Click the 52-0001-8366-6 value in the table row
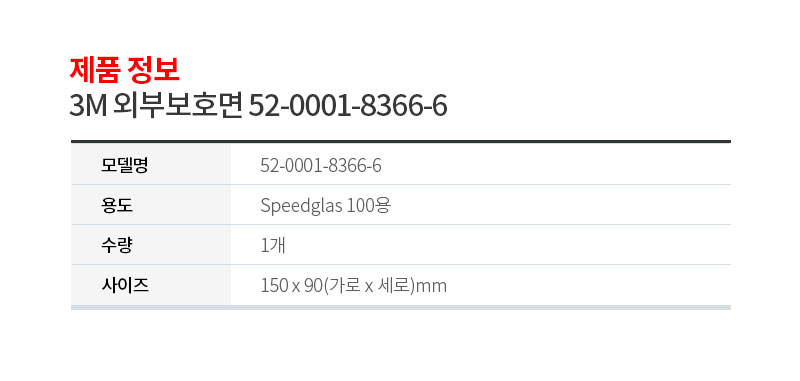This screenshot has width=800, height=381. click(321, 166)
